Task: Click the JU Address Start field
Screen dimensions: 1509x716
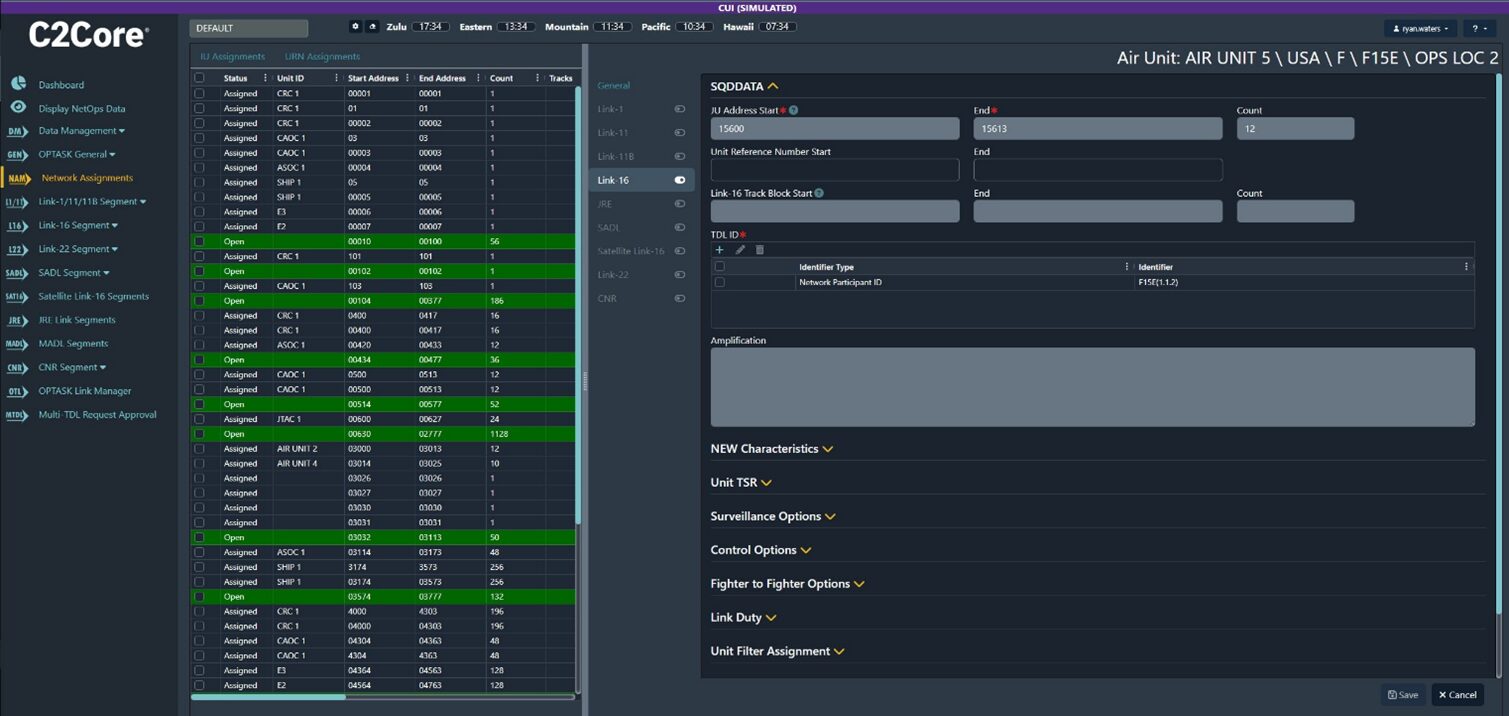Action: click(x=835, y=128)
